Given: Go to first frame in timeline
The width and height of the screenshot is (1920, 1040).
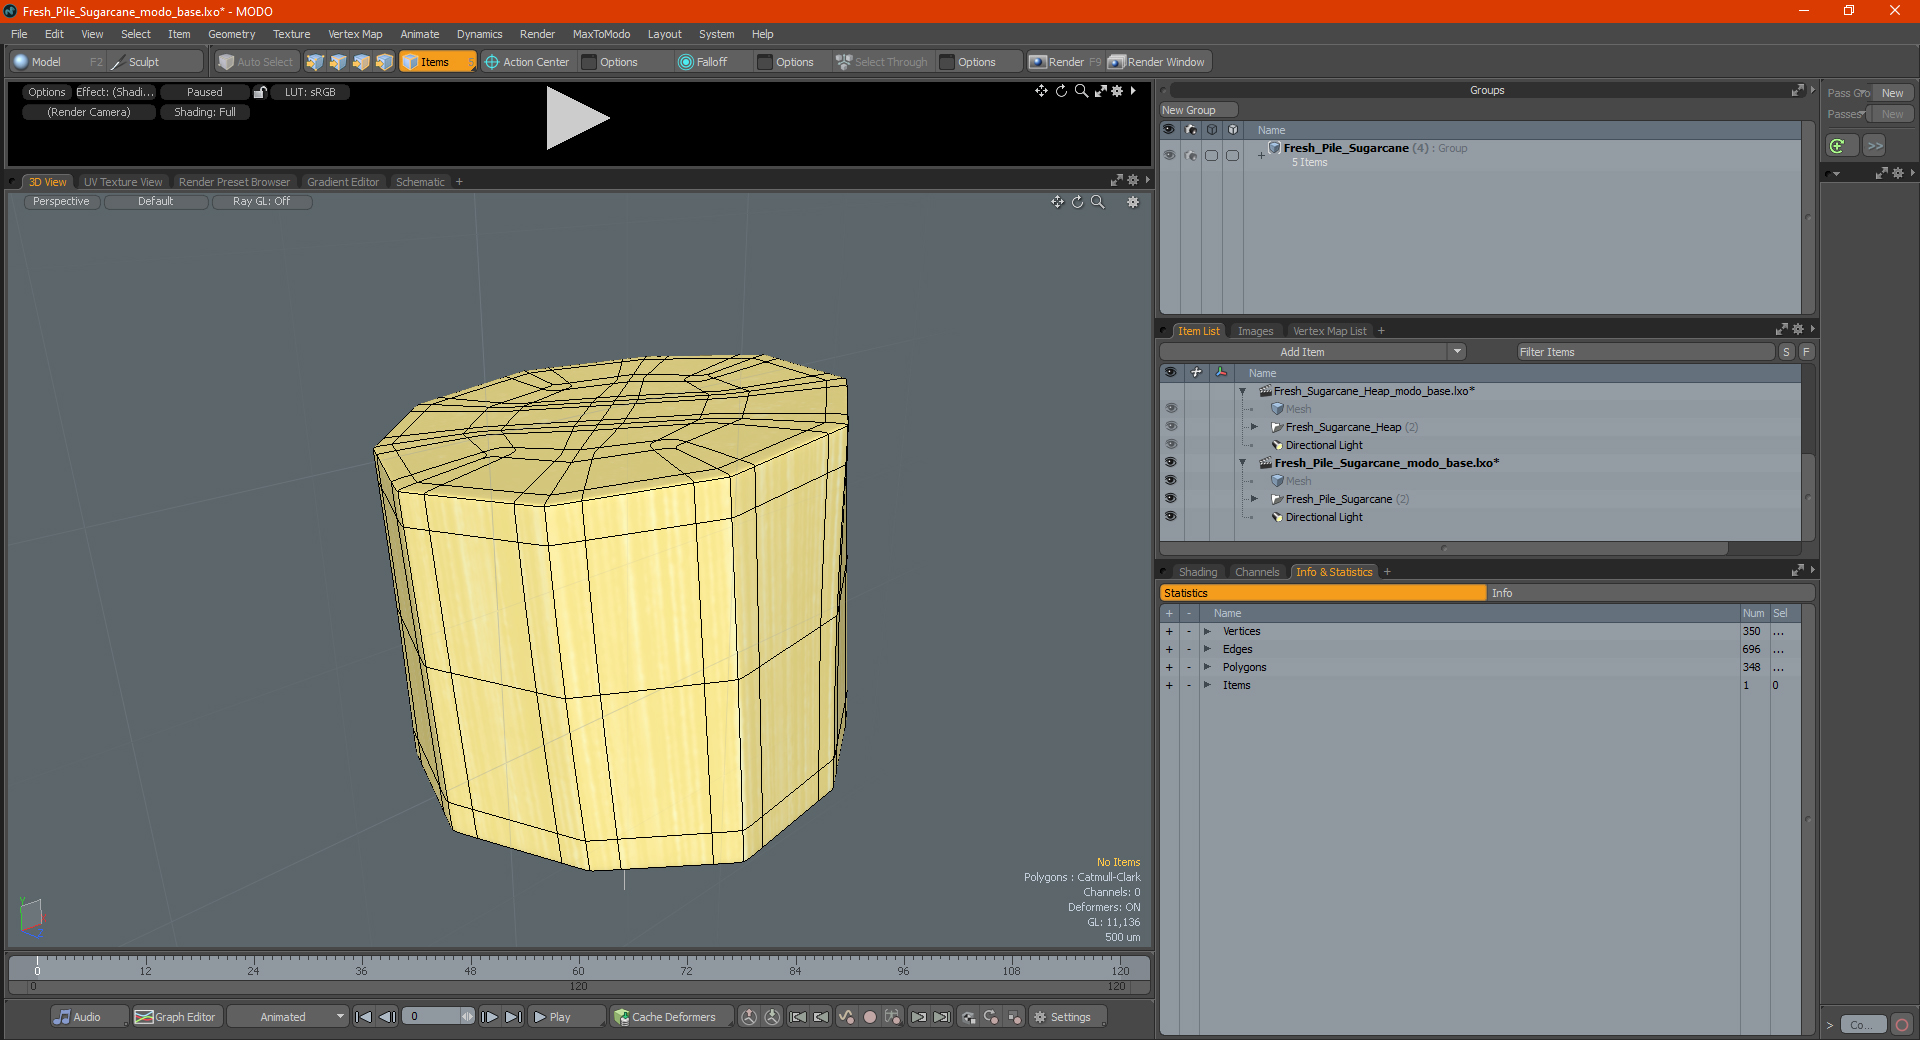Looking at the screenshot, I should [x=363, y=1017].
